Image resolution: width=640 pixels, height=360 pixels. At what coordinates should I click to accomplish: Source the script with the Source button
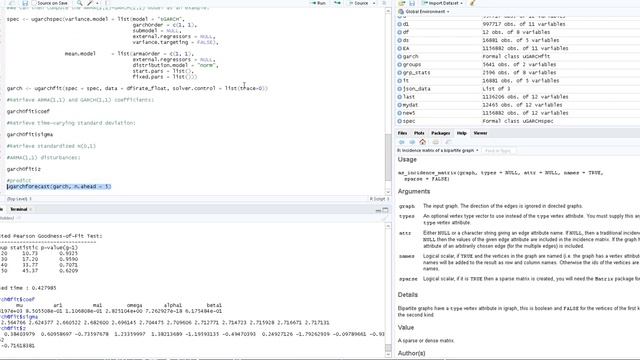(359, 3)
